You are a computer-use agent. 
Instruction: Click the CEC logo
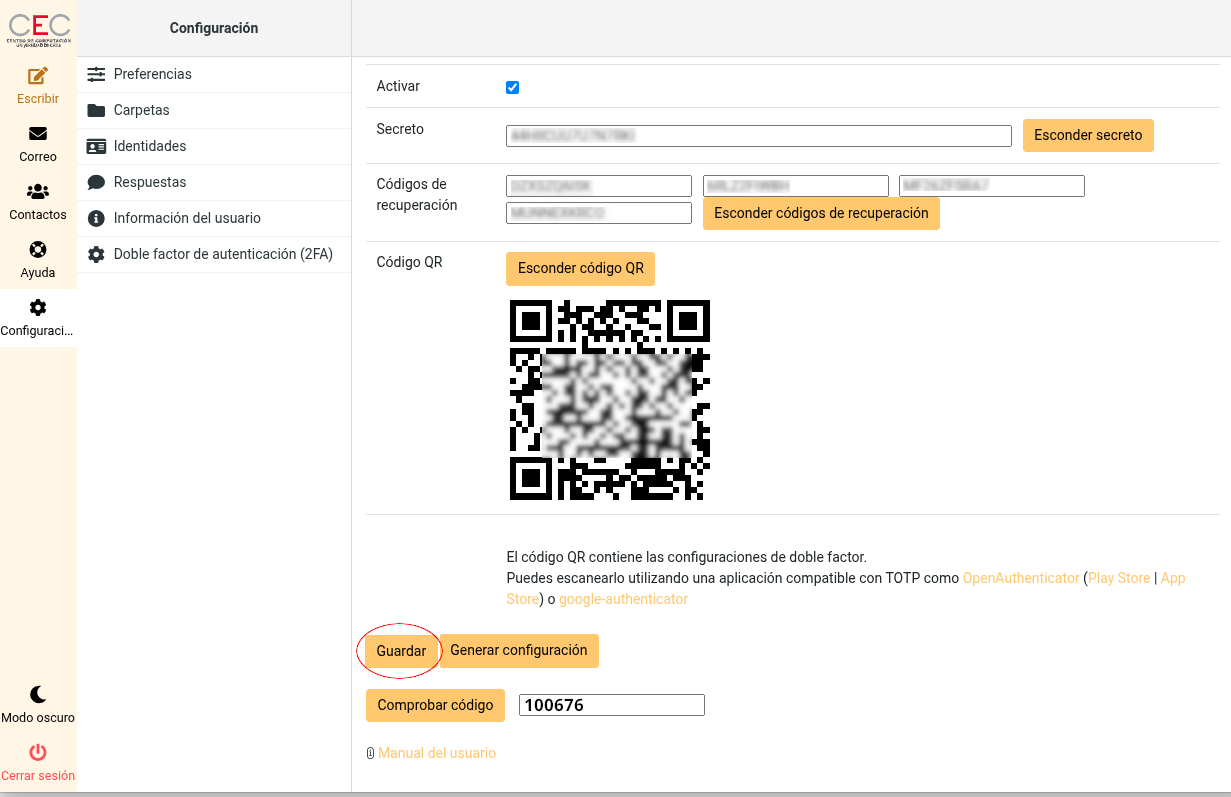click(x=39, y=29)
